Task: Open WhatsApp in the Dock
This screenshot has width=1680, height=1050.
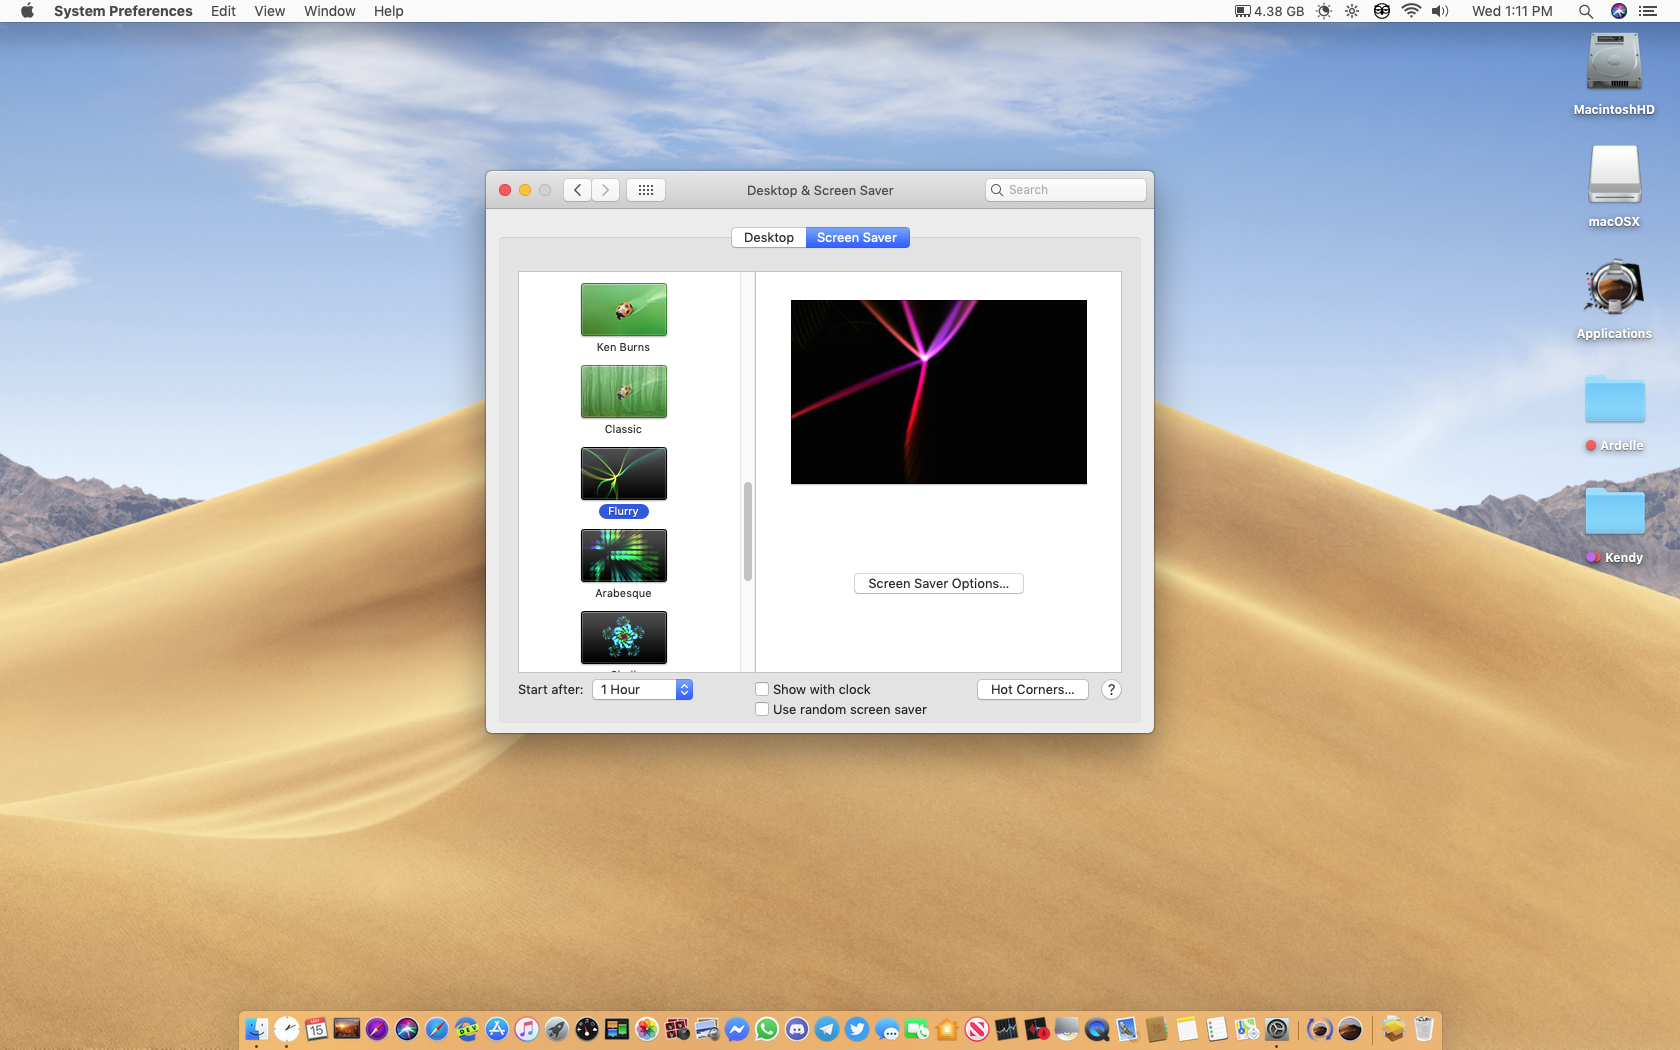Action: tap(767, 1028)
